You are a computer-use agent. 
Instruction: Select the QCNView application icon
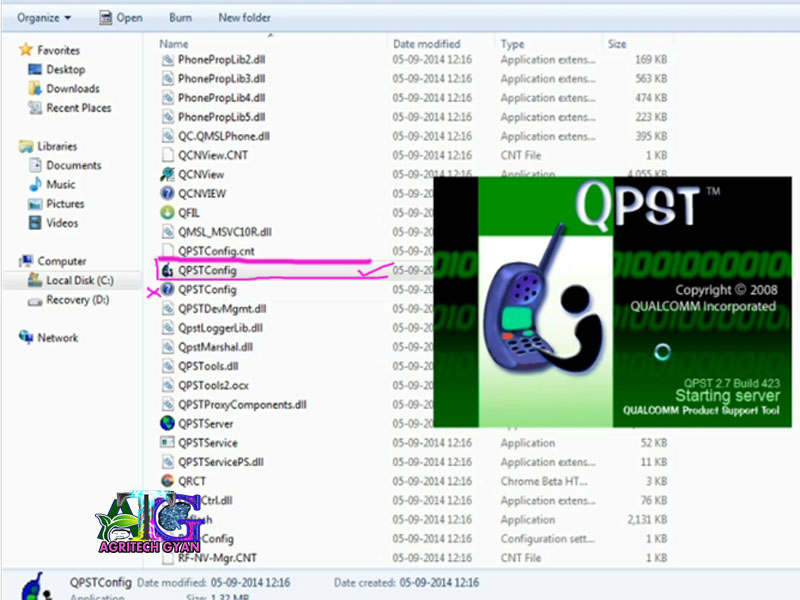click(x=167, y=174)
